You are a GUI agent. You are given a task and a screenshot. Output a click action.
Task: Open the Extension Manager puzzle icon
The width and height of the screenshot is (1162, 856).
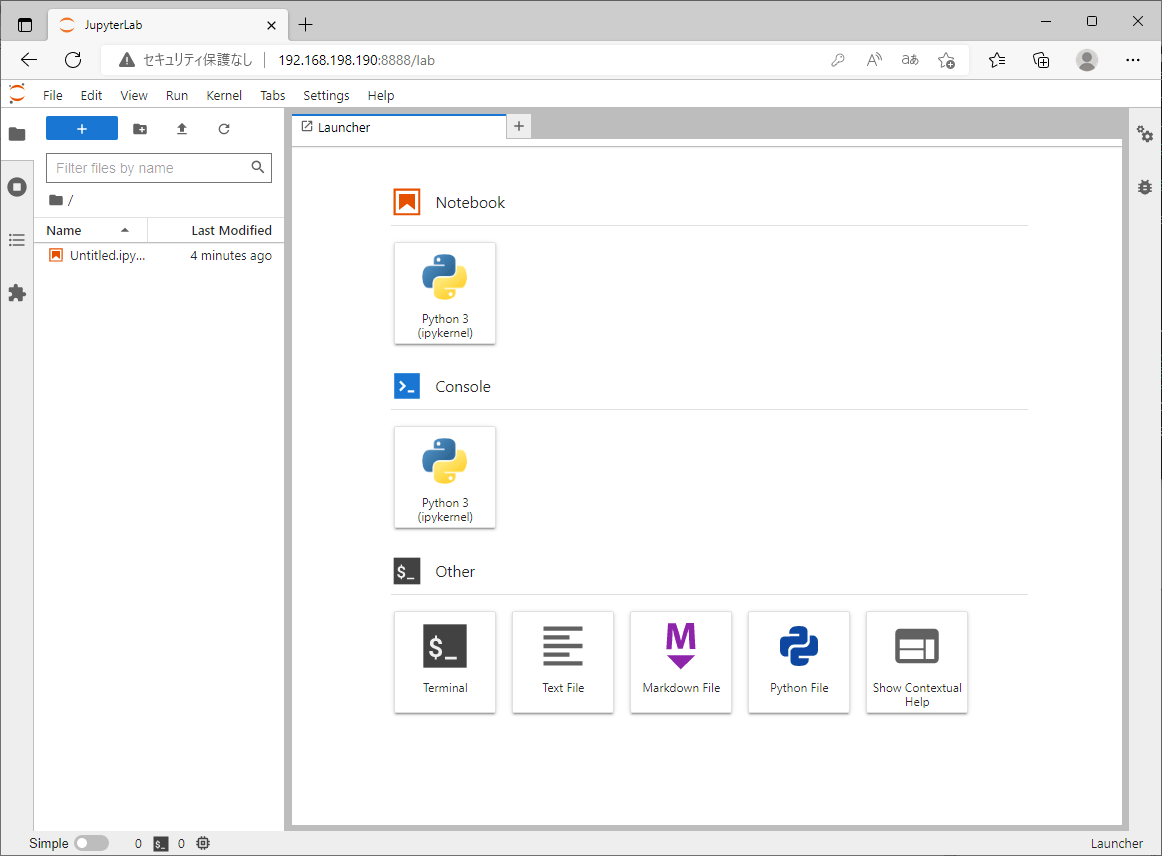click(x=17, y=293)
